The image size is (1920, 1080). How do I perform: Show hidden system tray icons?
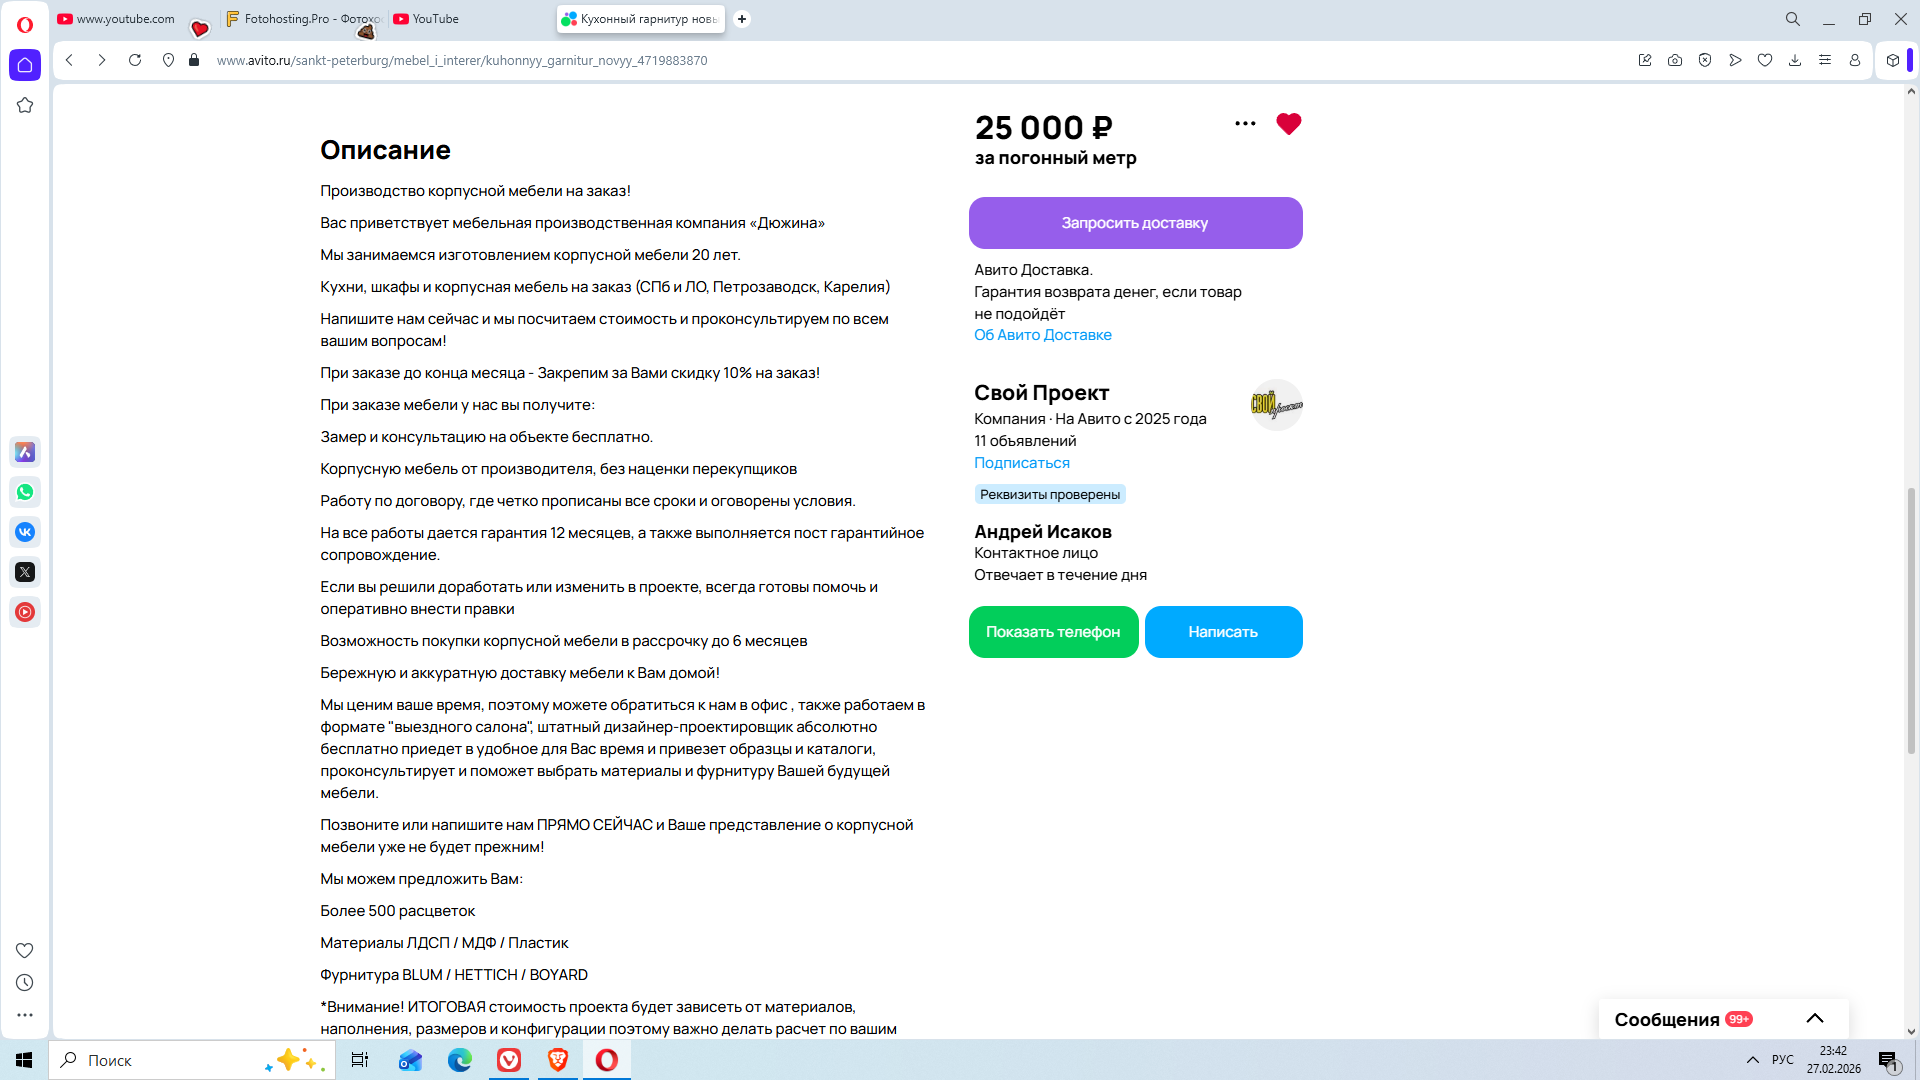[x=1752, y=1060]
